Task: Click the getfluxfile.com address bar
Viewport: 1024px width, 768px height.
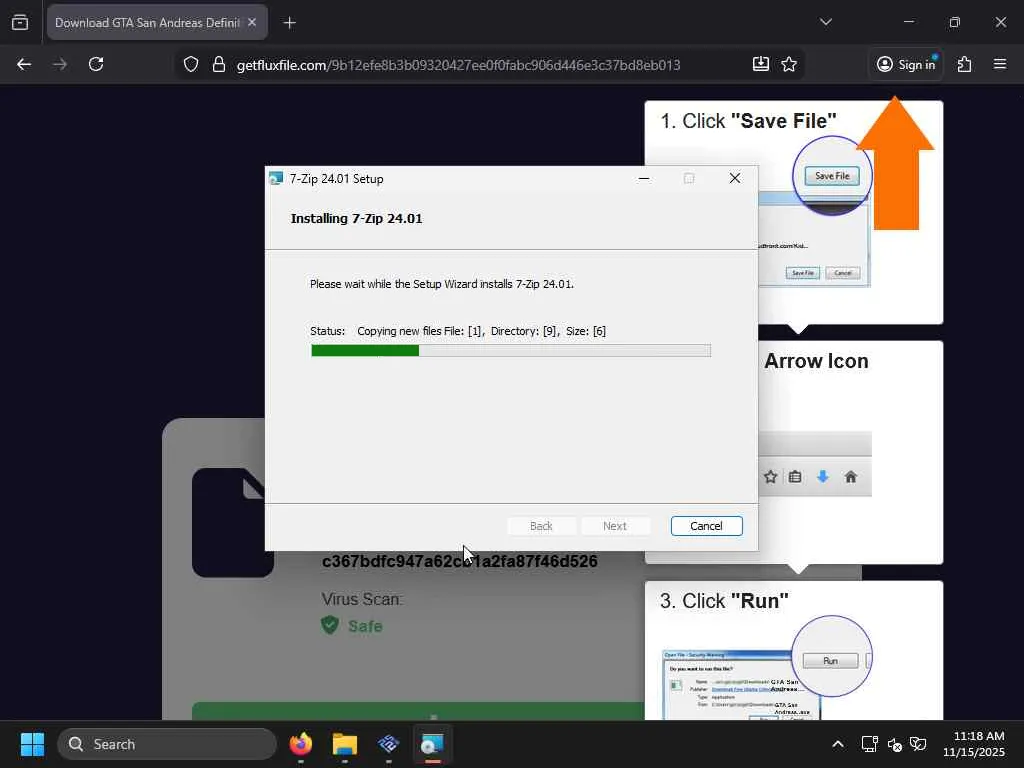Action: click(458, 65)
